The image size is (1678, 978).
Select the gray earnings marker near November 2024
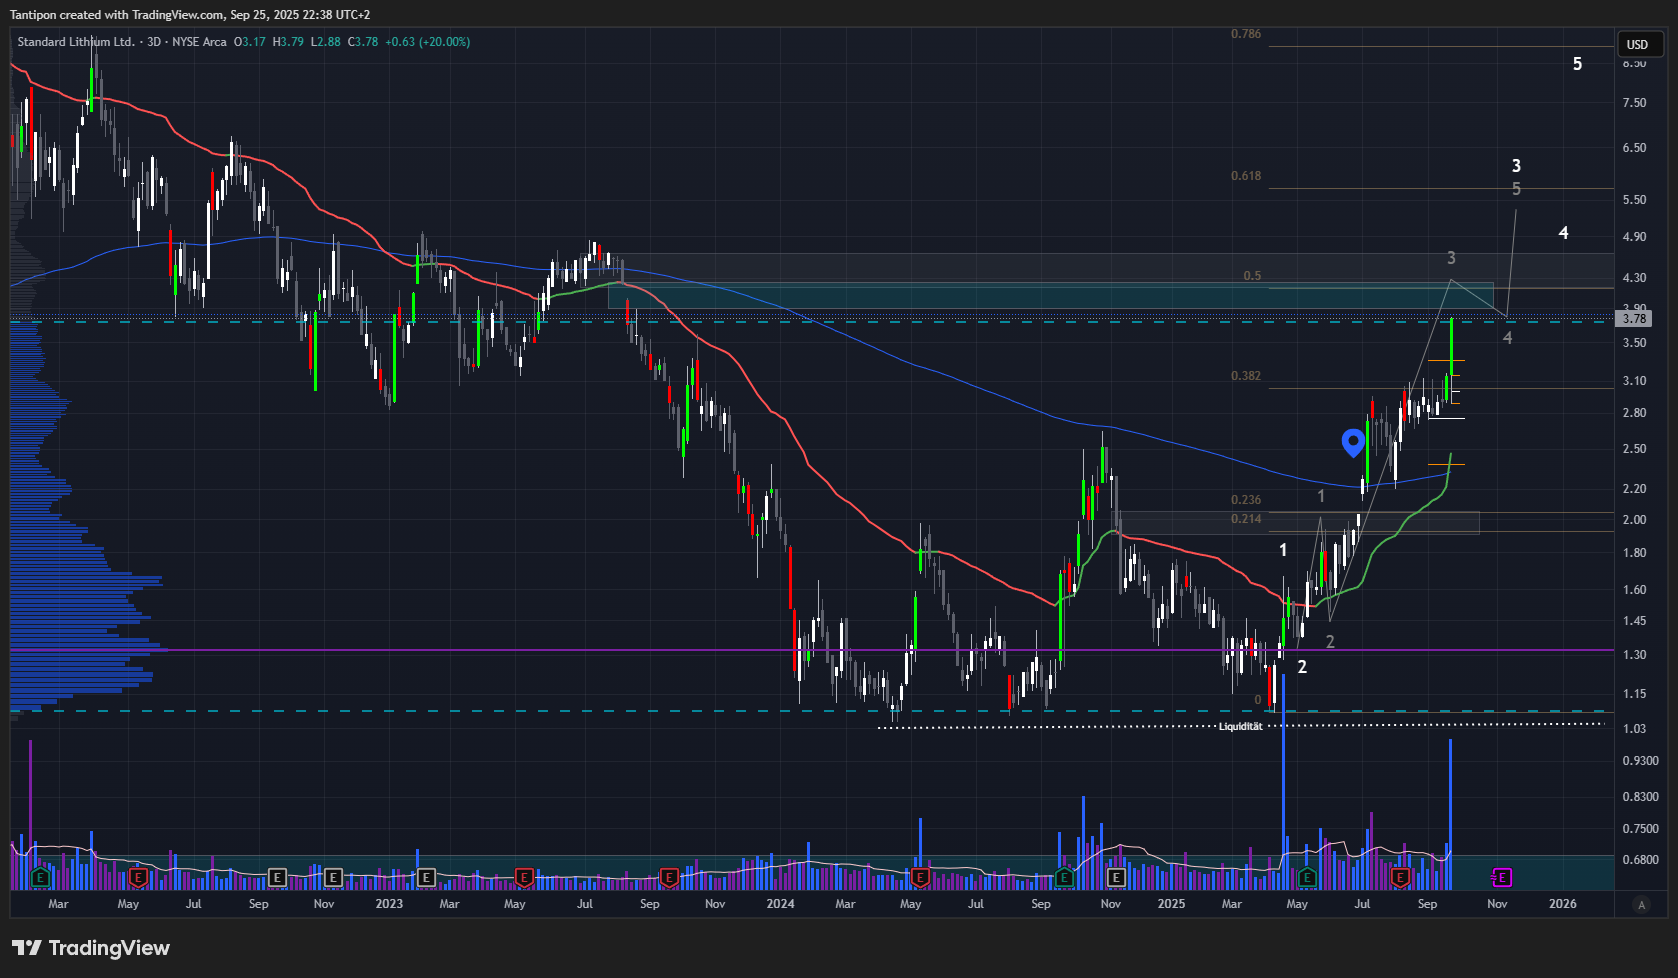[x=1116, y=878]
